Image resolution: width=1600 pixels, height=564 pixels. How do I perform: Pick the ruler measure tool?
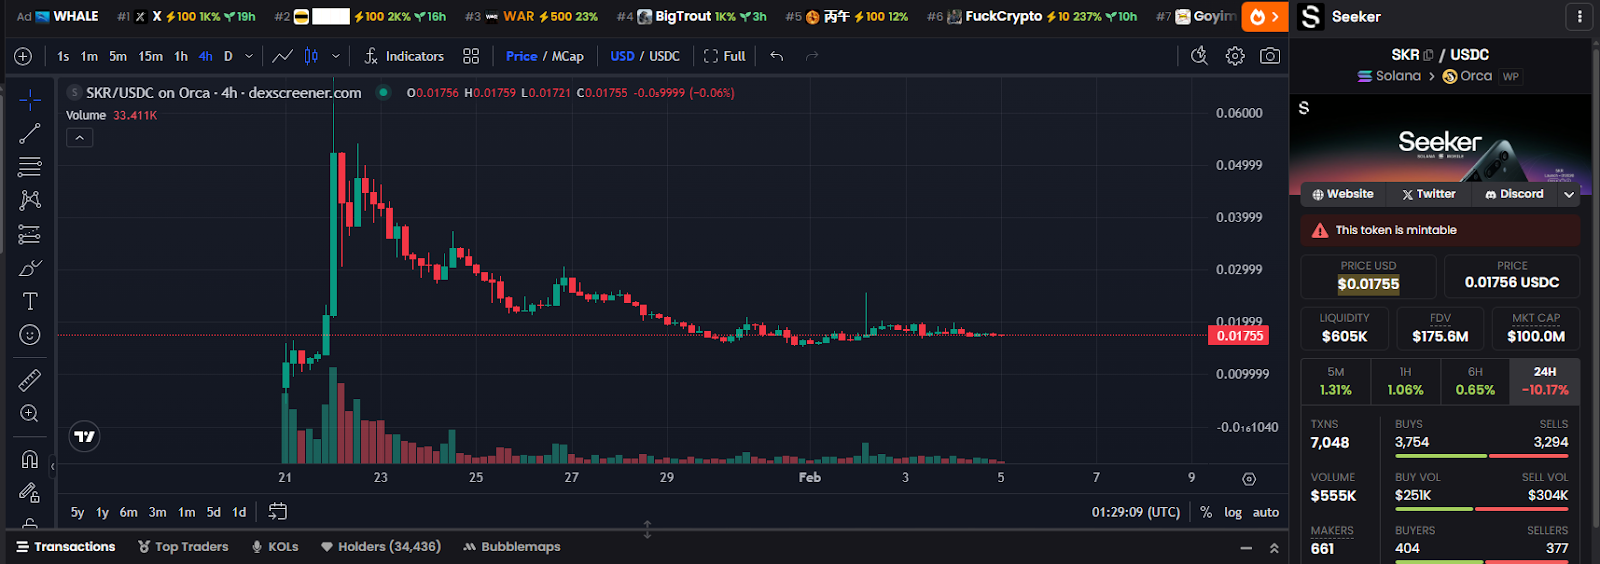click(x=30, y=380)
